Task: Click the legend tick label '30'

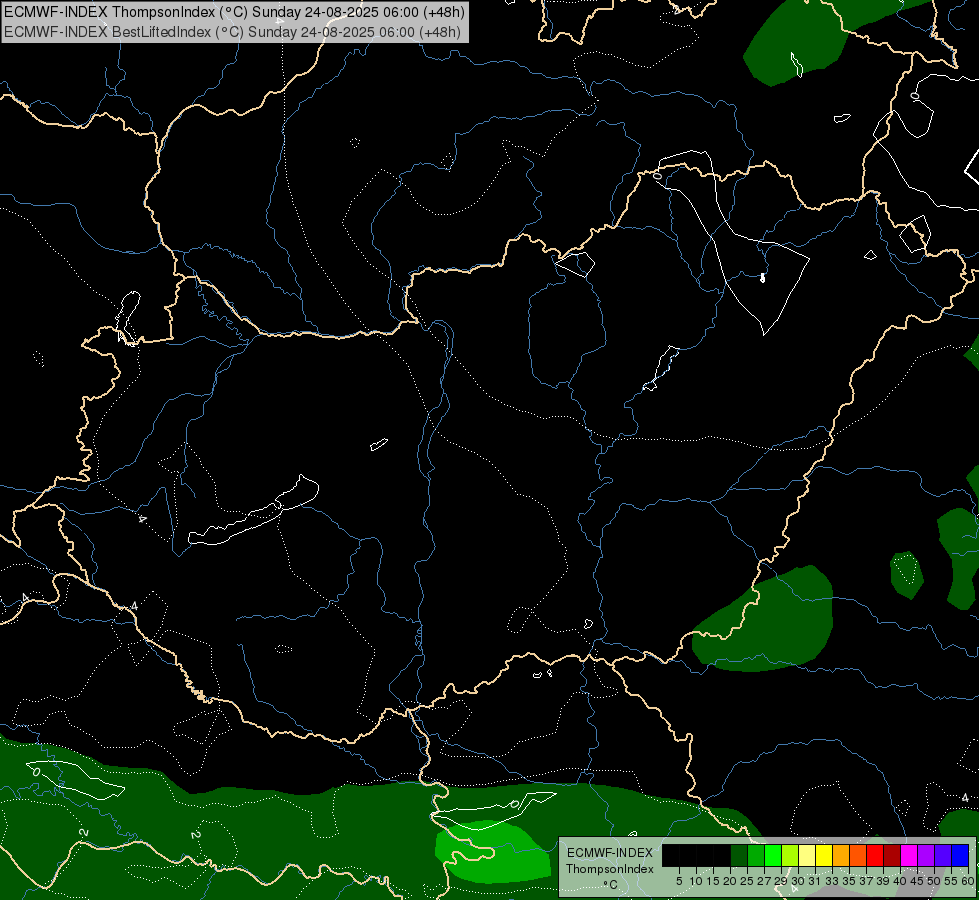Action: (x=798, y=881)
